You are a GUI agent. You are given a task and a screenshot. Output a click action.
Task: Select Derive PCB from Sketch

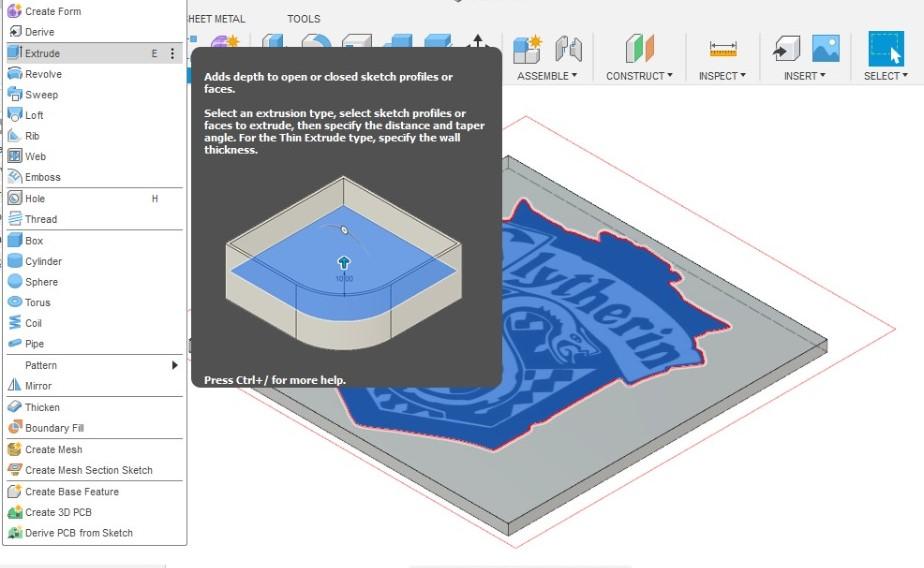94,533
